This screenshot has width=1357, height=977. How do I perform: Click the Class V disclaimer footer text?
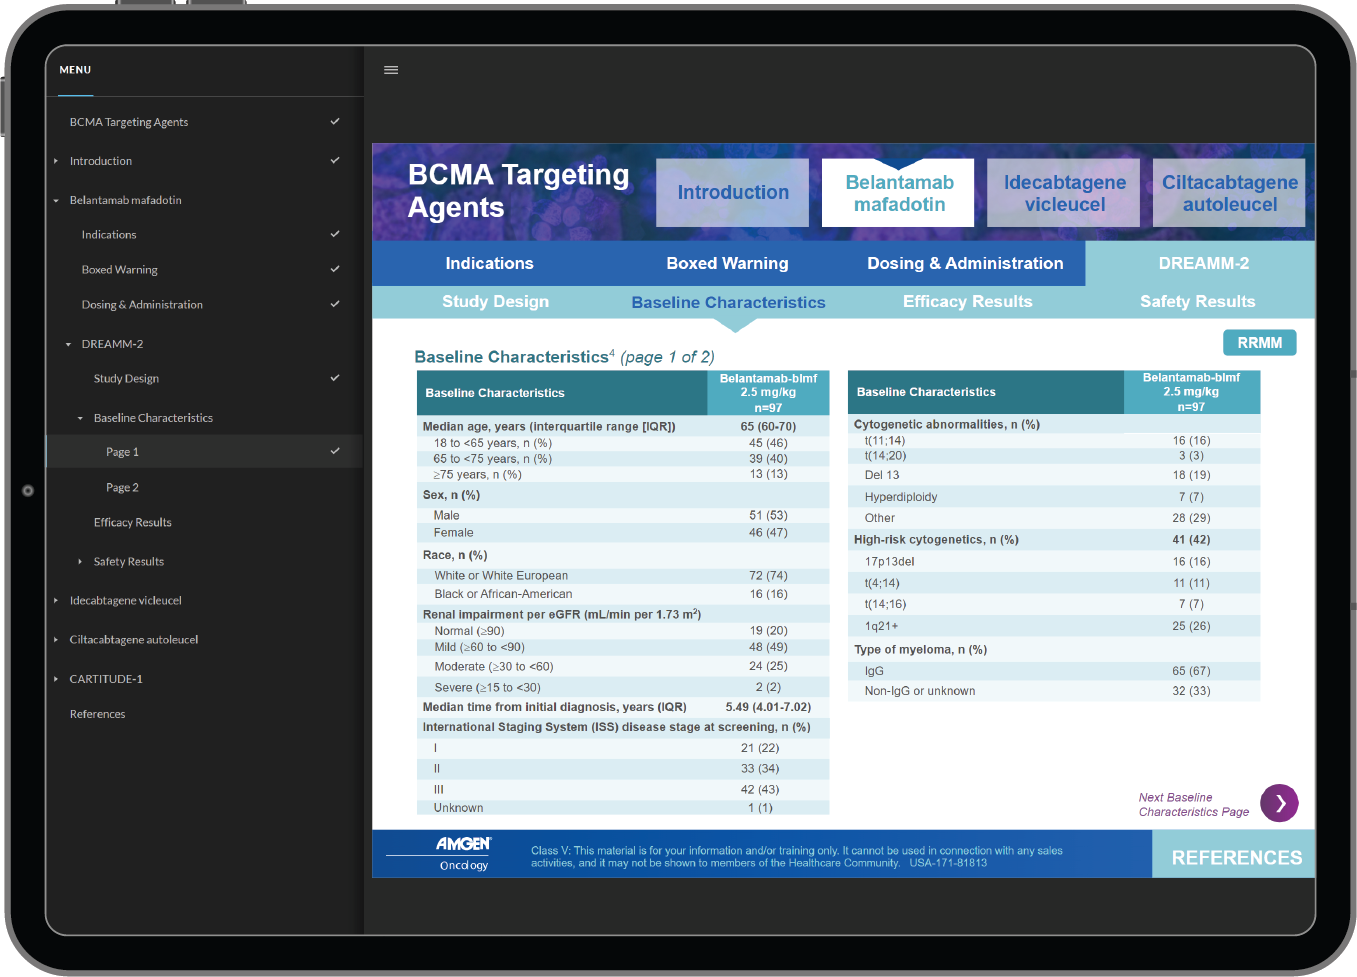click(797, 857)
